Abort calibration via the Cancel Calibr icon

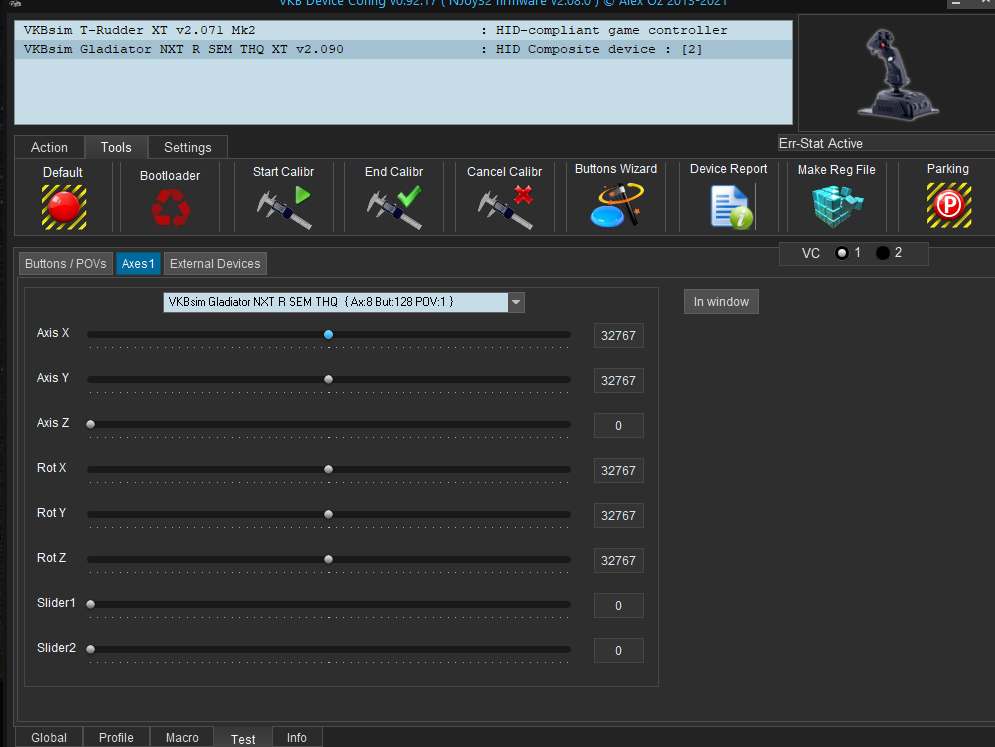click(505, 207)
